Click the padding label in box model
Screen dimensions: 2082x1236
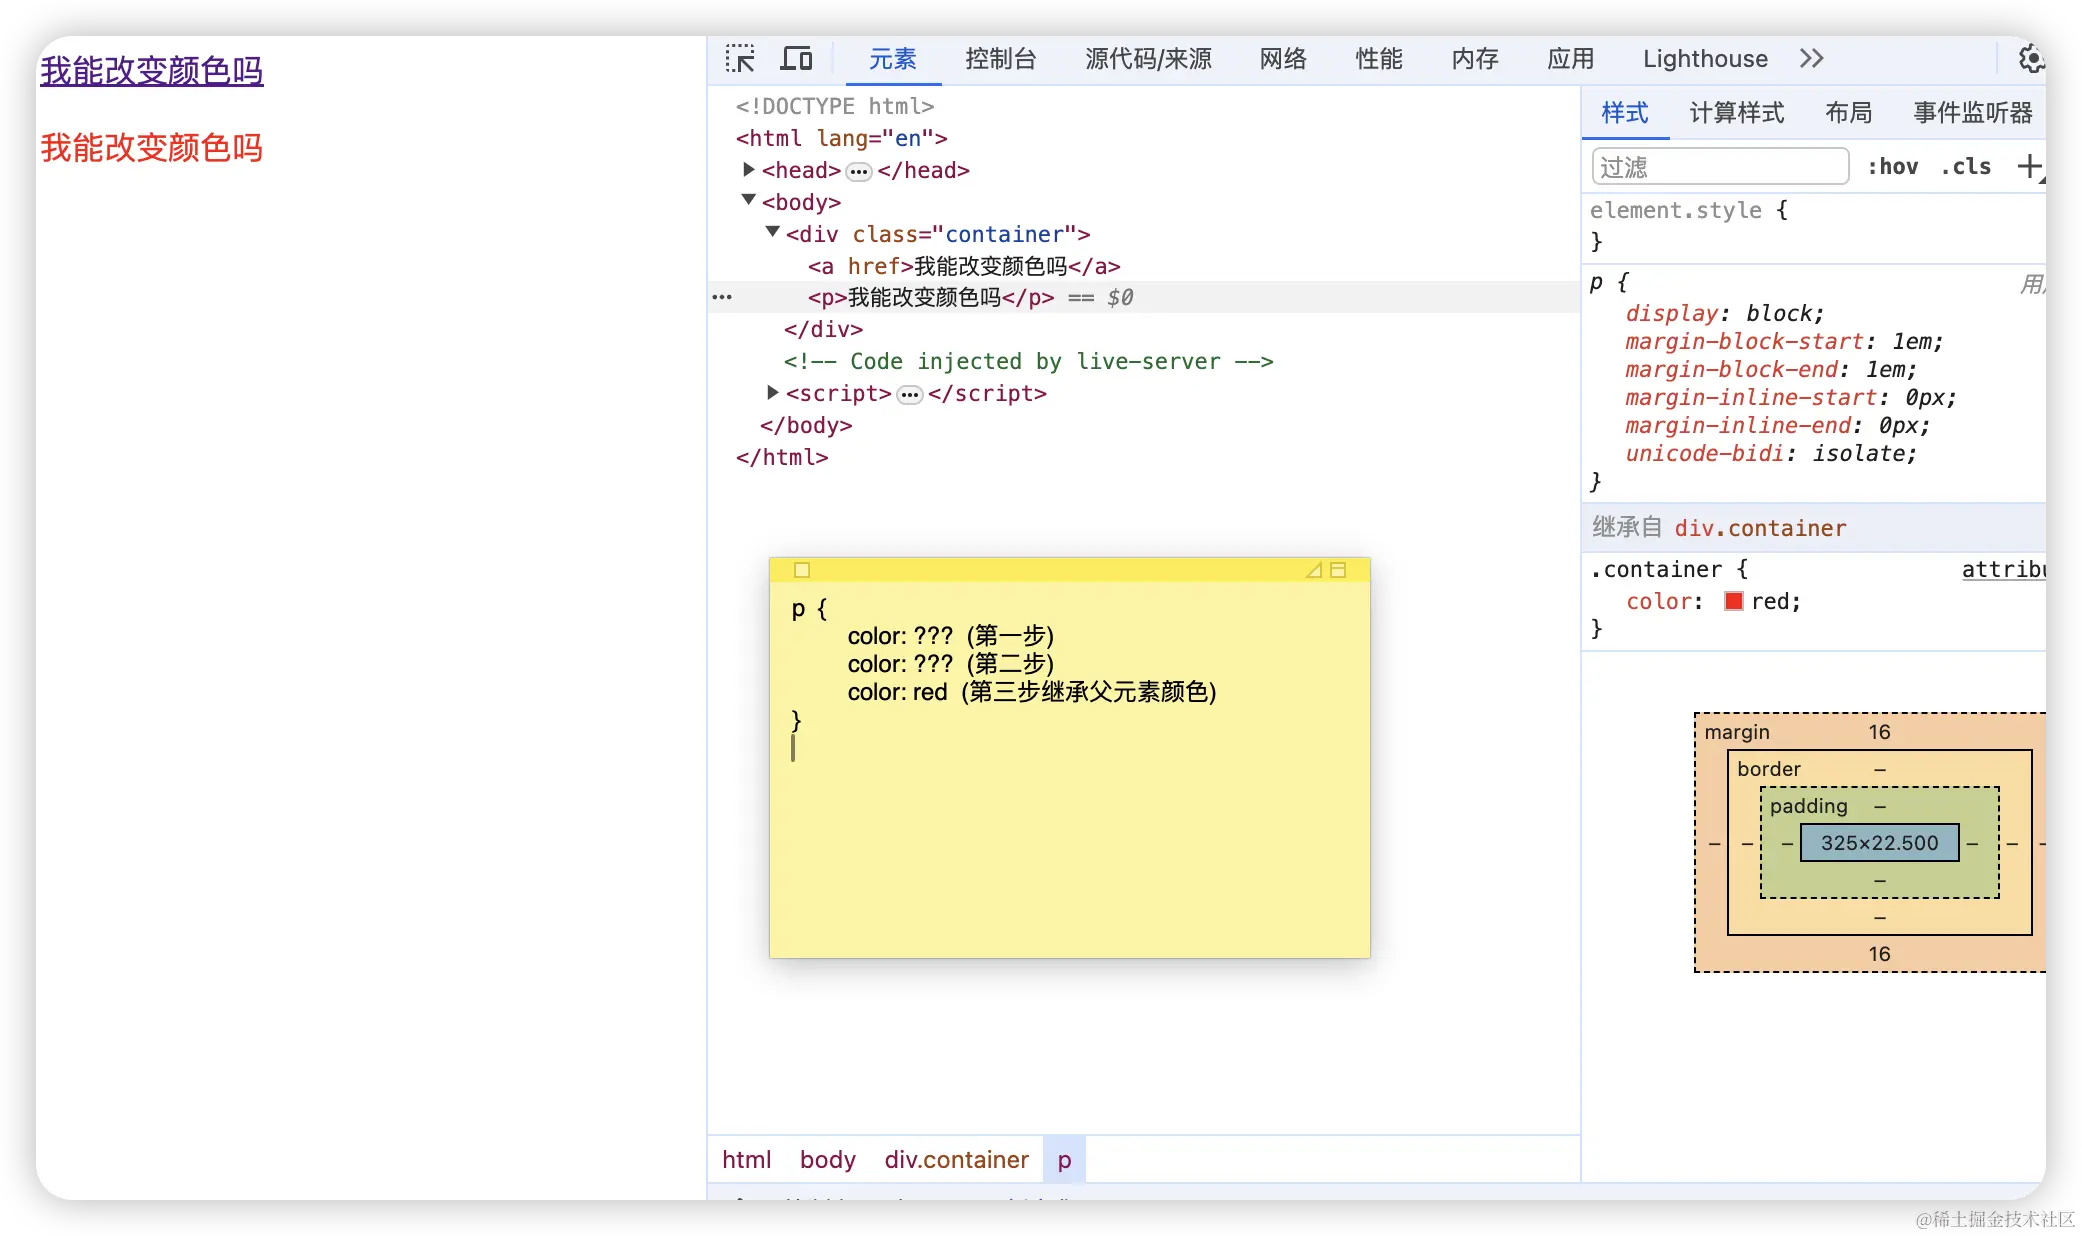tap(1808, 806)
